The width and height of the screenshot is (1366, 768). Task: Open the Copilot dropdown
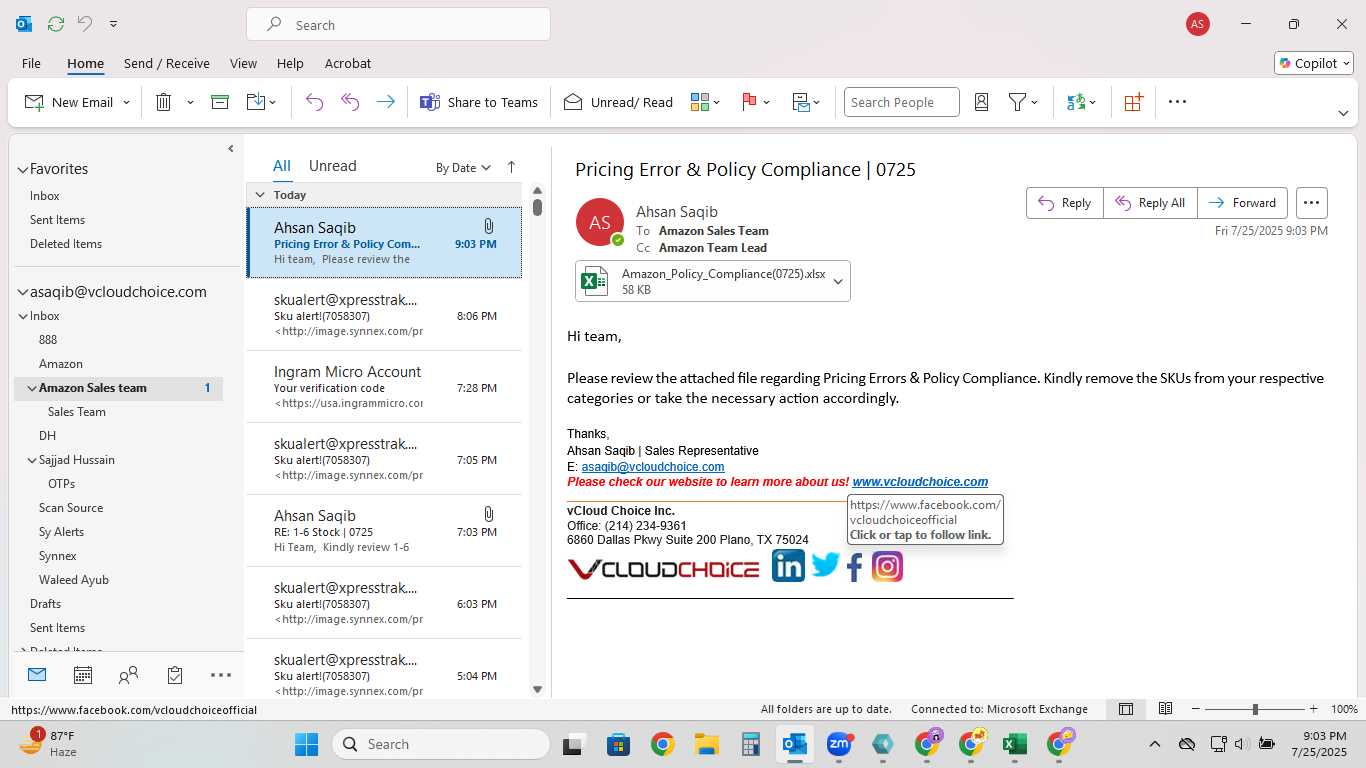(x=1315, y=63)
